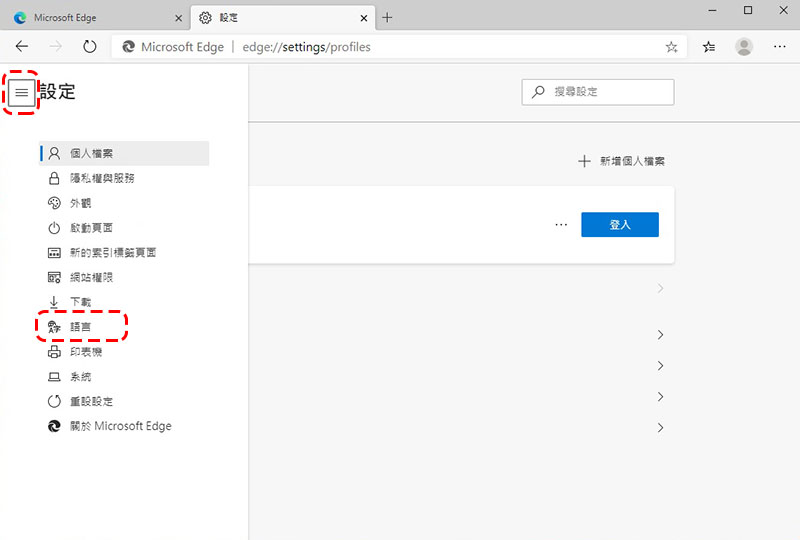
Task: Click the power icon beside 啟動頁面
Action: (54, 228)
